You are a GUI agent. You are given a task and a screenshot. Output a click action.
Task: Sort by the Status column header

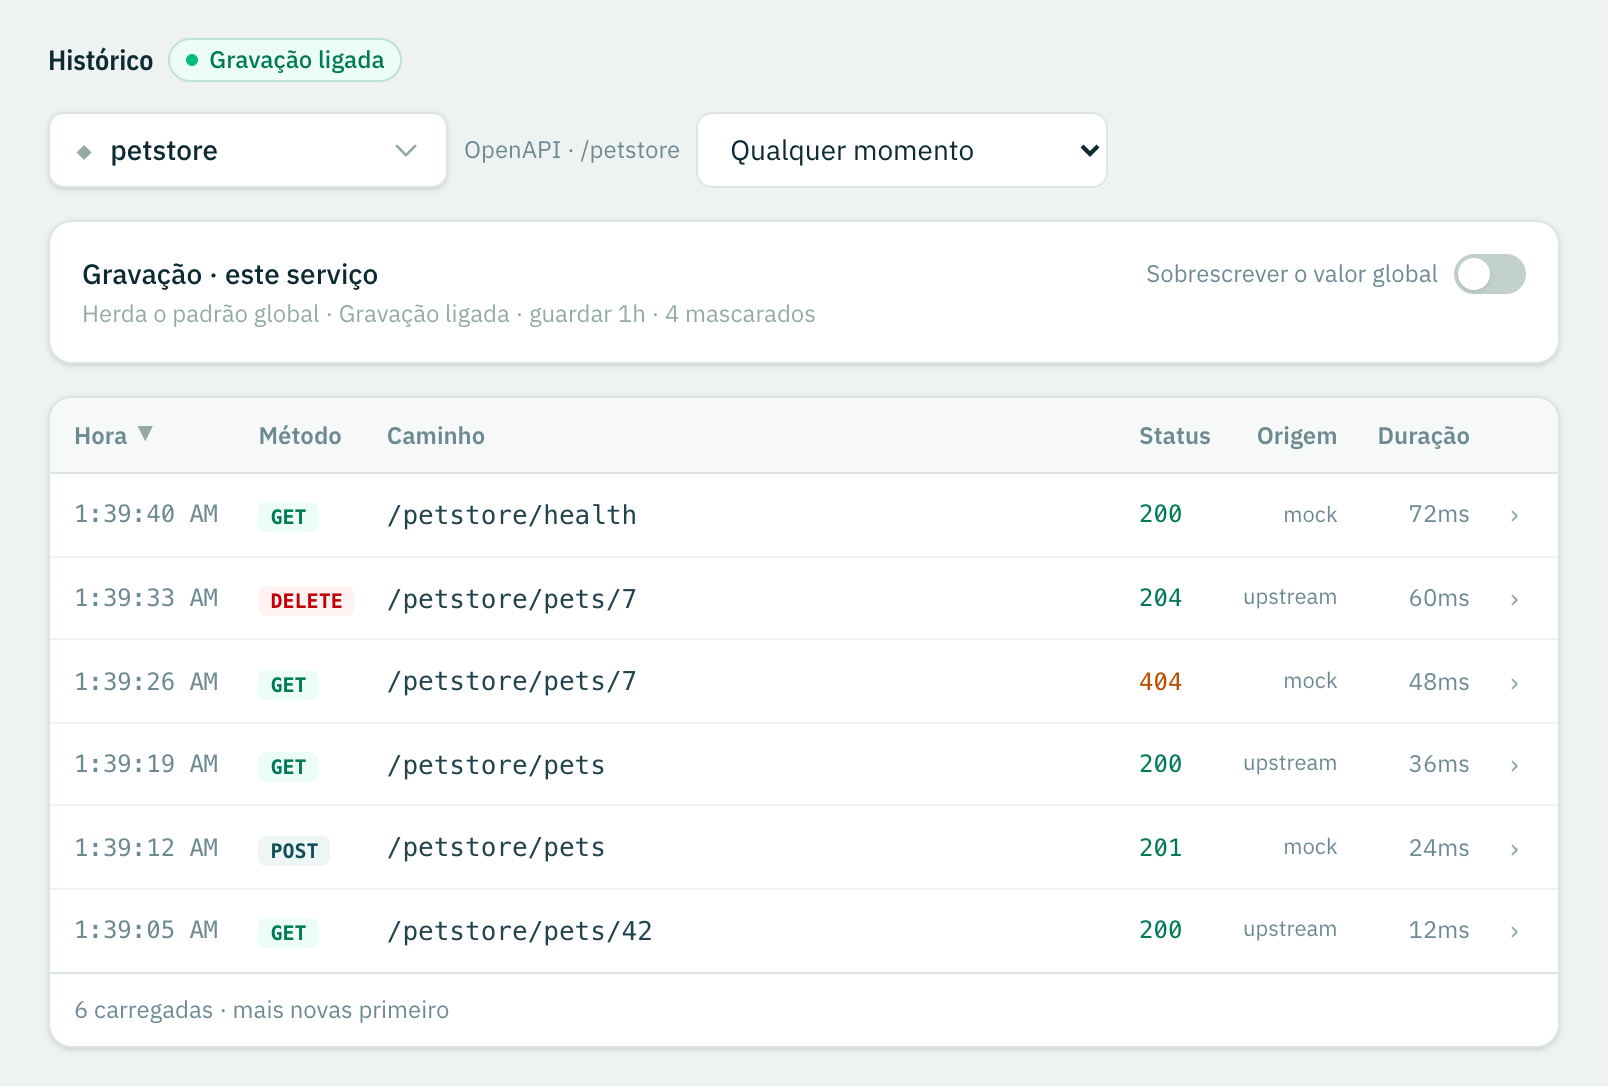click(1175, 436)
